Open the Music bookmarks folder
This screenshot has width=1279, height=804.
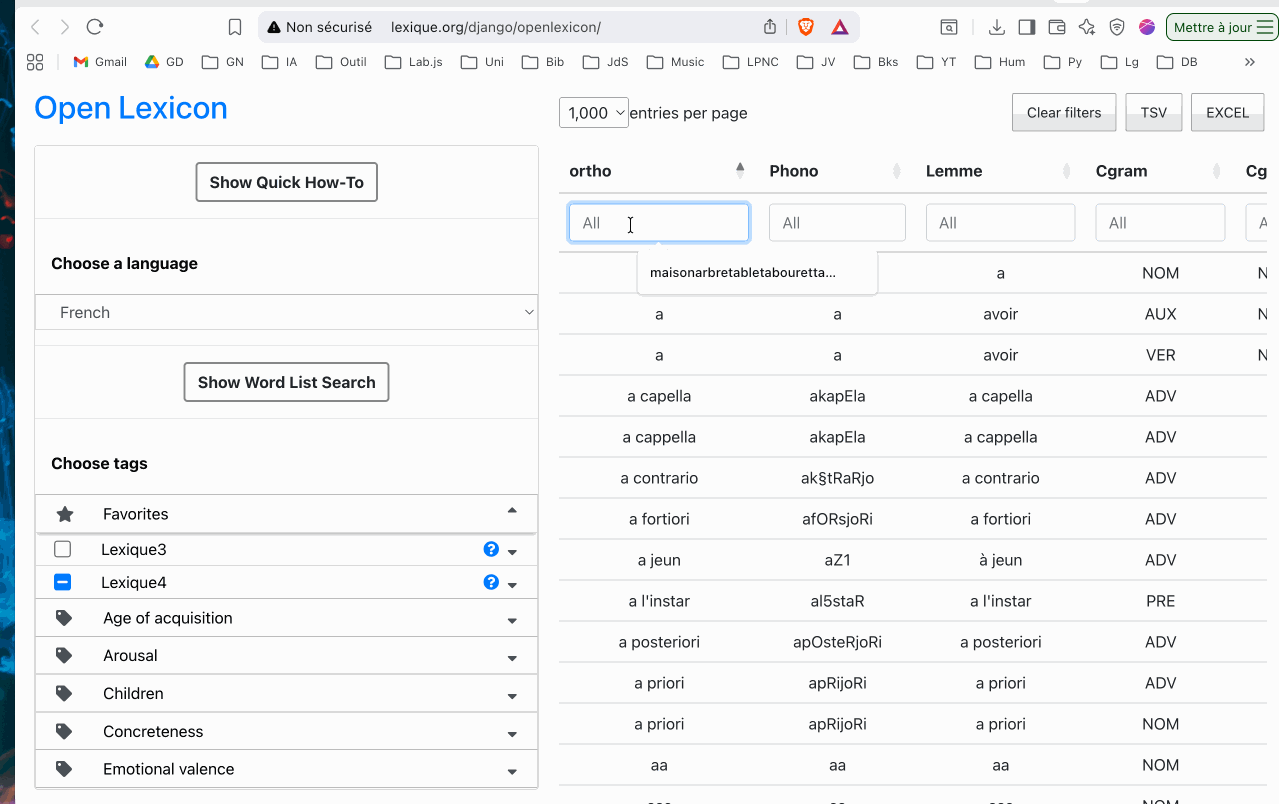(x=676, y=62)
